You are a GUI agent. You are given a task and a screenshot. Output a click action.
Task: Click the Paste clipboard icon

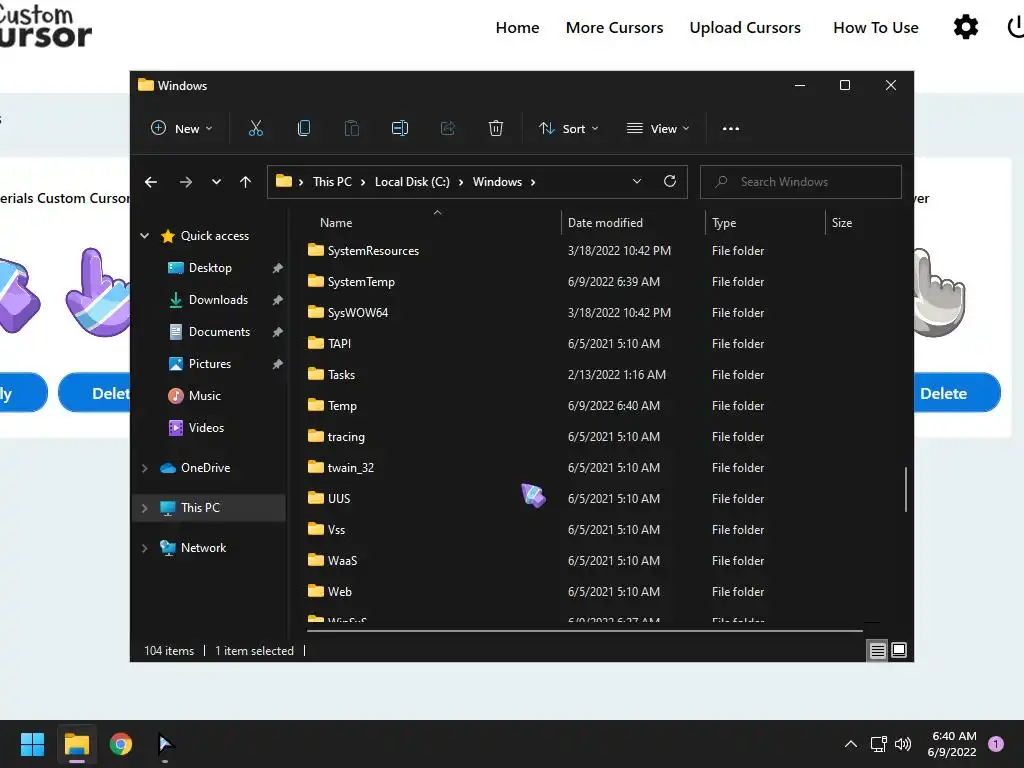click(351, 128)
